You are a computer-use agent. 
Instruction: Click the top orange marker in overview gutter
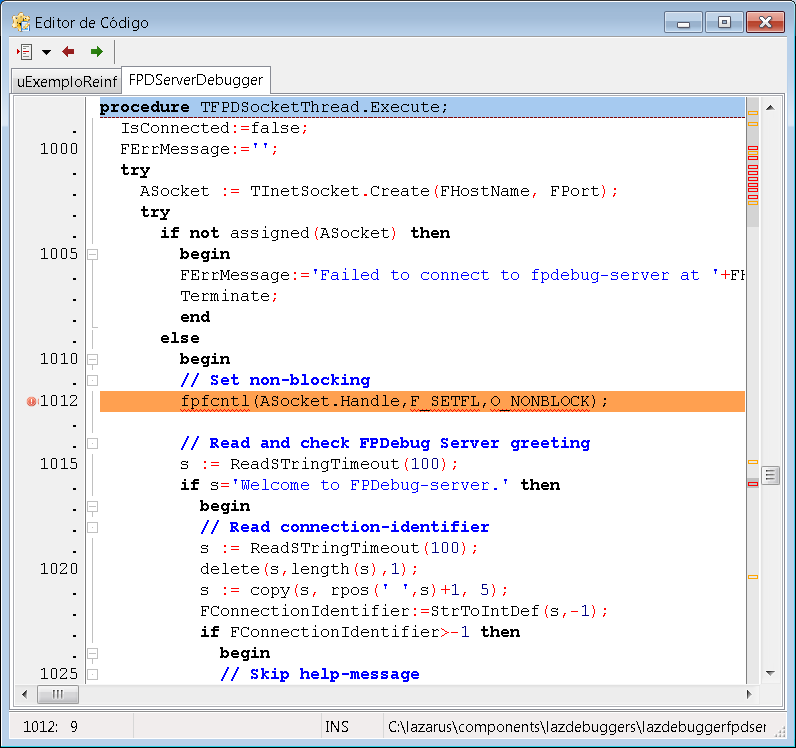coord(753,113)
